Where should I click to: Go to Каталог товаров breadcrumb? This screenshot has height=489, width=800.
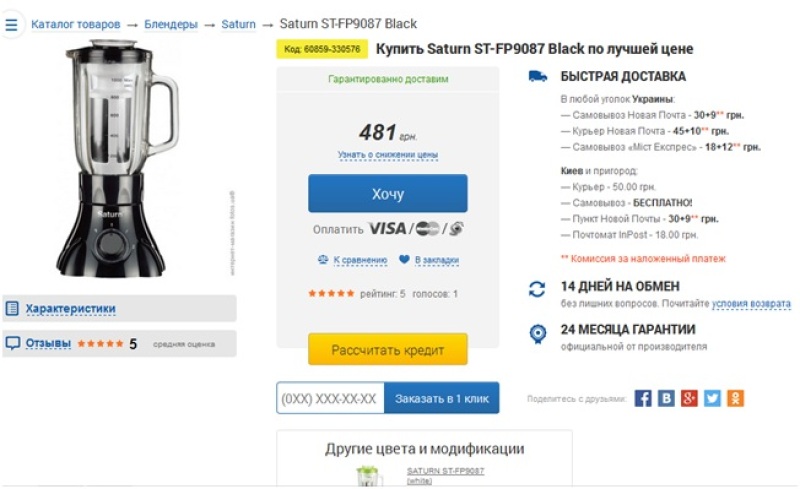[76, 24]
